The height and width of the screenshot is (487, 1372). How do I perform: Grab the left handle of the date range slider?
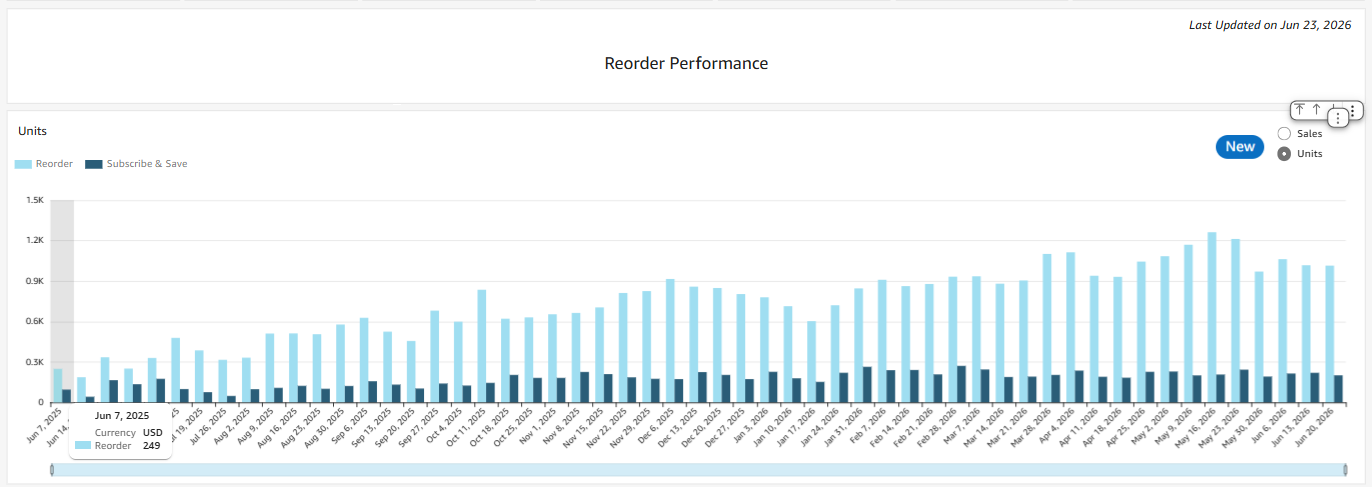[51, 470]
